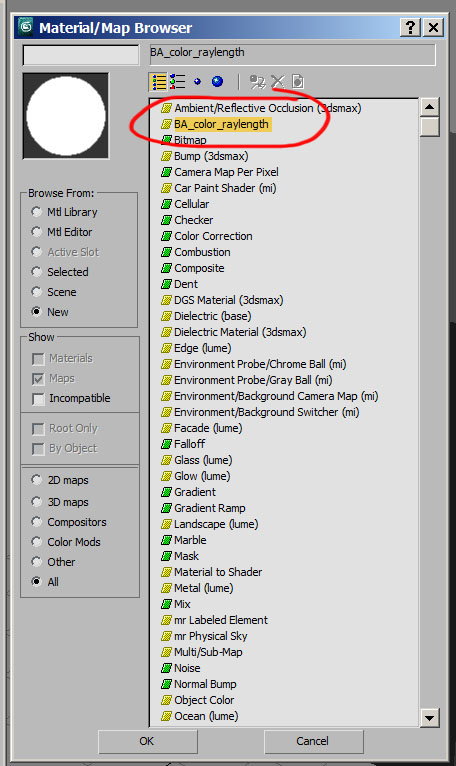Click the icon beside Ocean (lume)
This screenshot has height=766, width=456.
[x=167, y=716]
